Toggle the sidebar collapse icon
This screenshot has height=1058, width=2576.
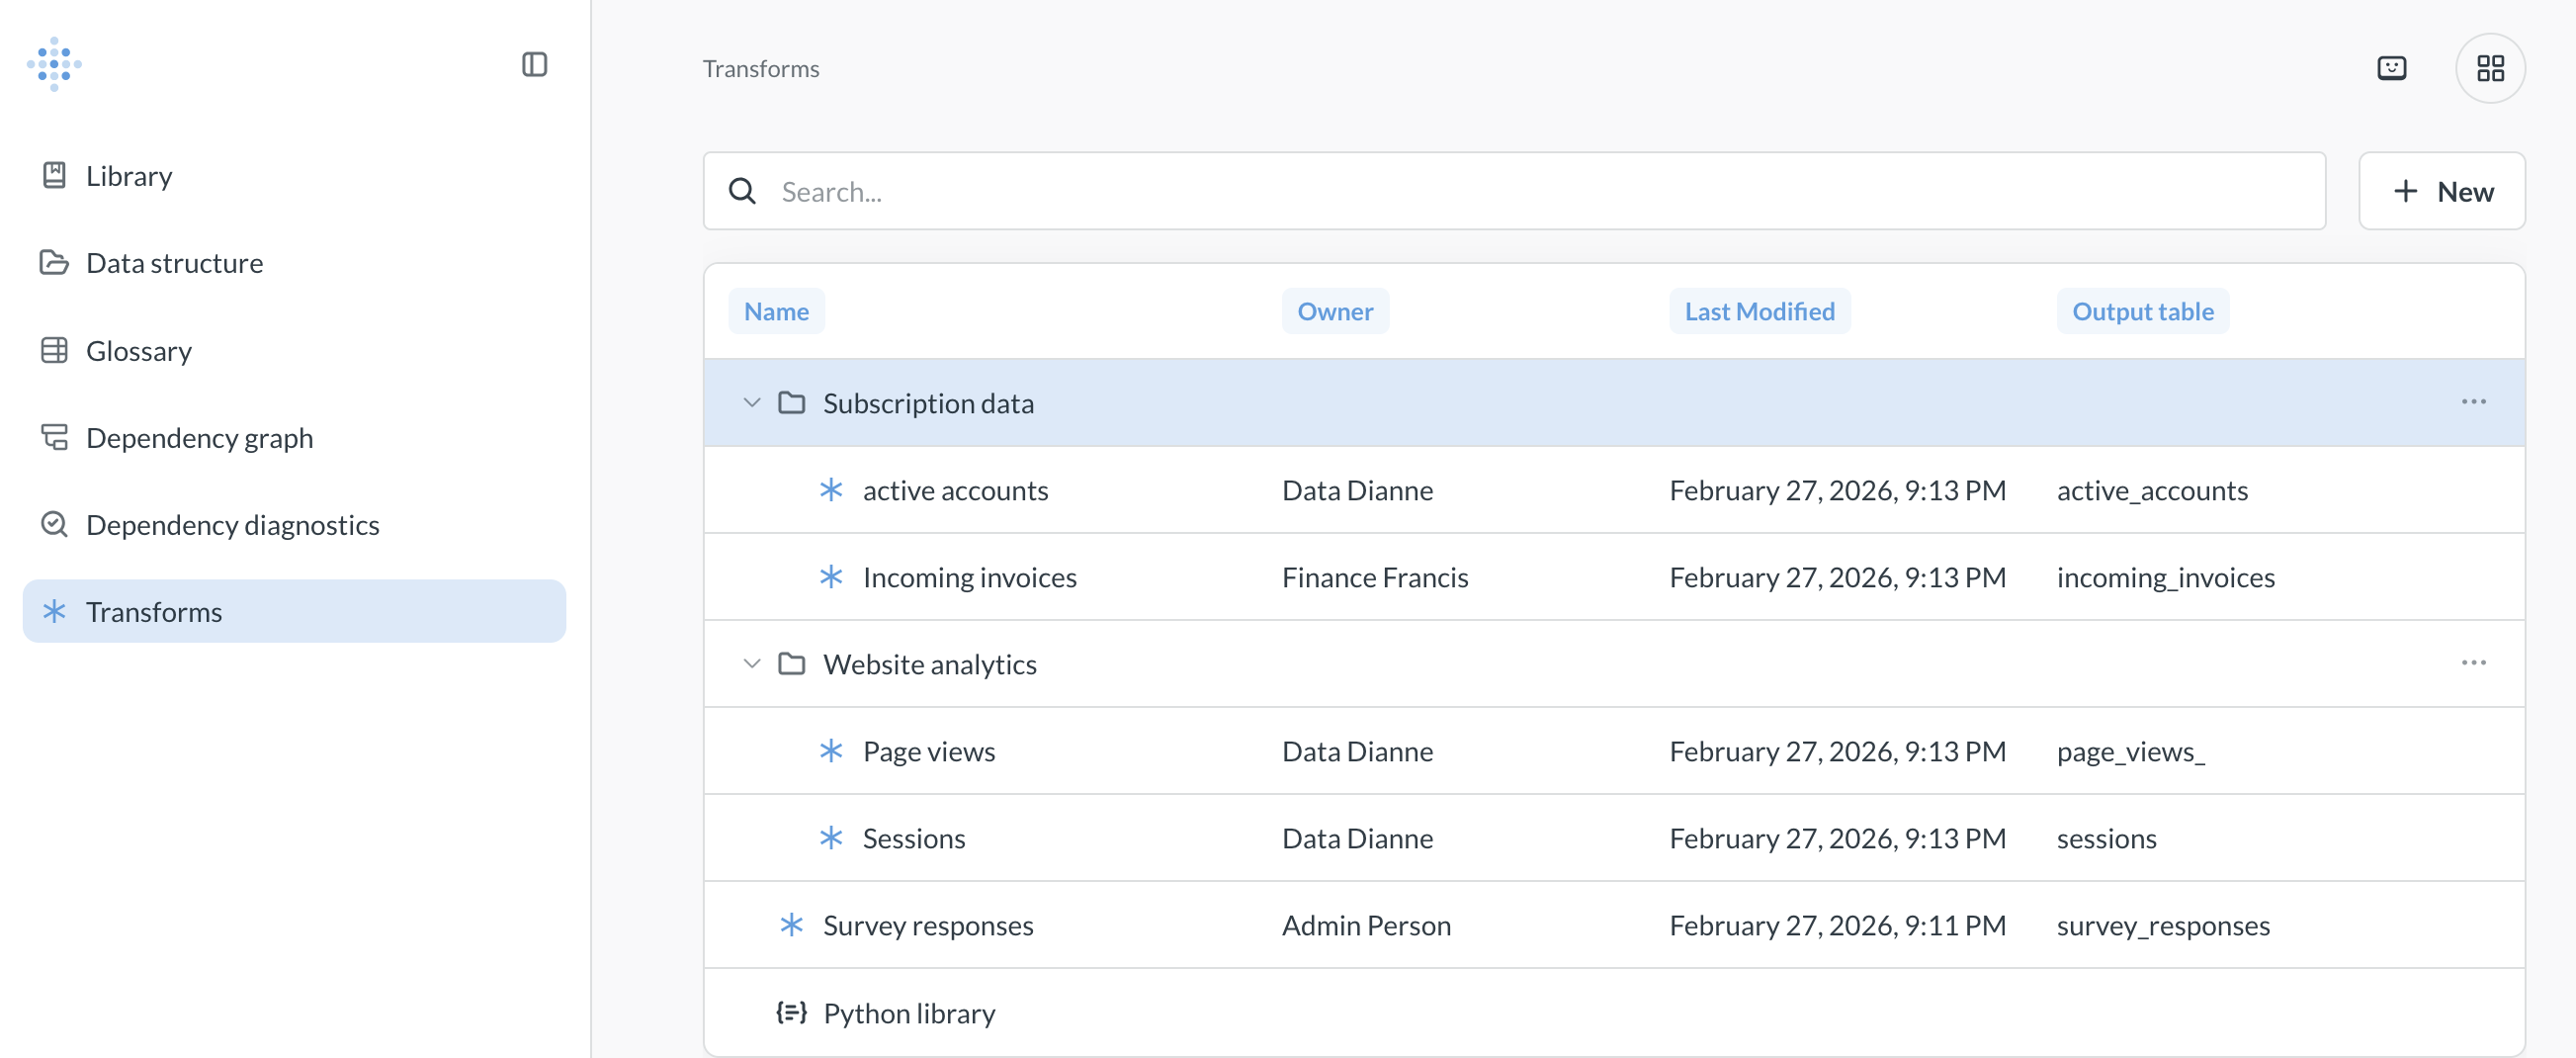coord(534,65)
